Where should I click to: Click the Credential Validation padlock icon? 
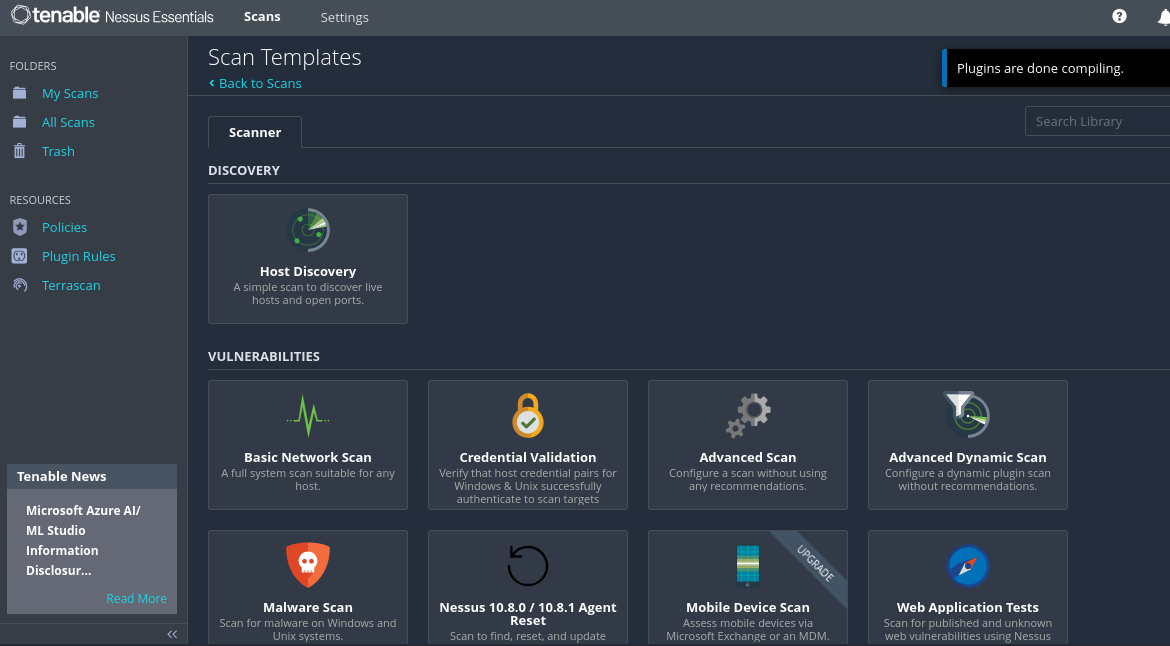click(x=528, y=415)
